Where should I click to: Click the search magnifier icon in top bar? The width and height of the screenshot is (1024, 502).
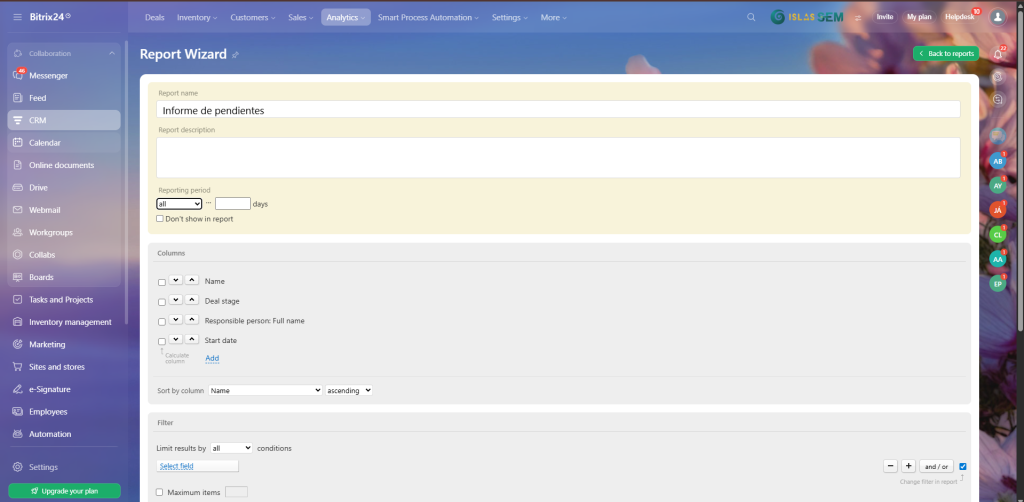pos(752,17)
